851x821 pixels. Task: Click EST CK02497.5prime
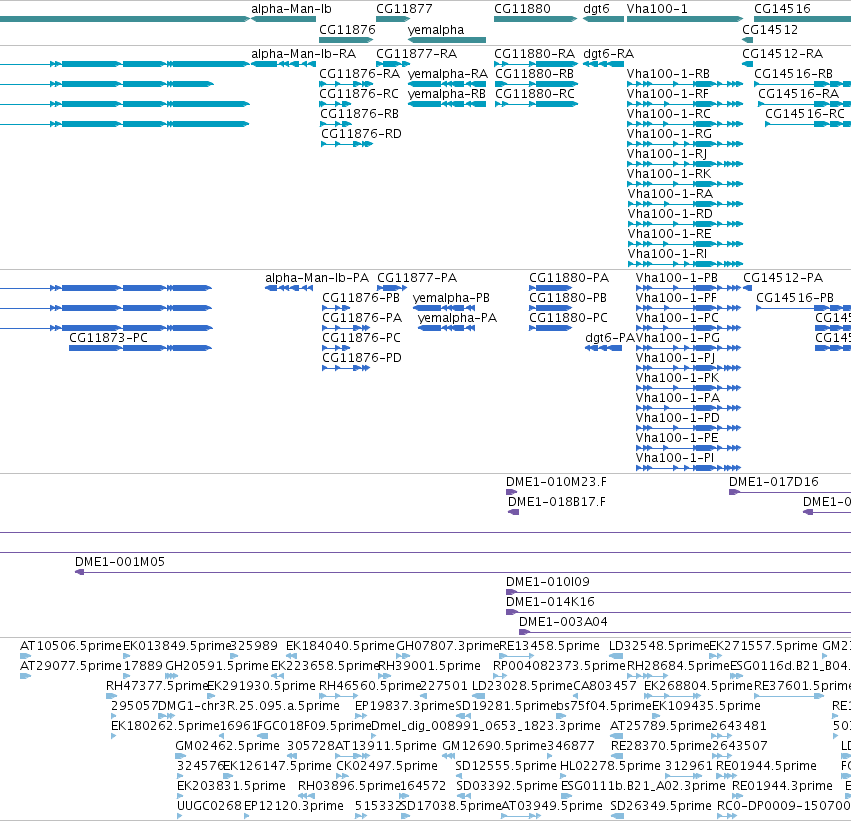point(387,766)
